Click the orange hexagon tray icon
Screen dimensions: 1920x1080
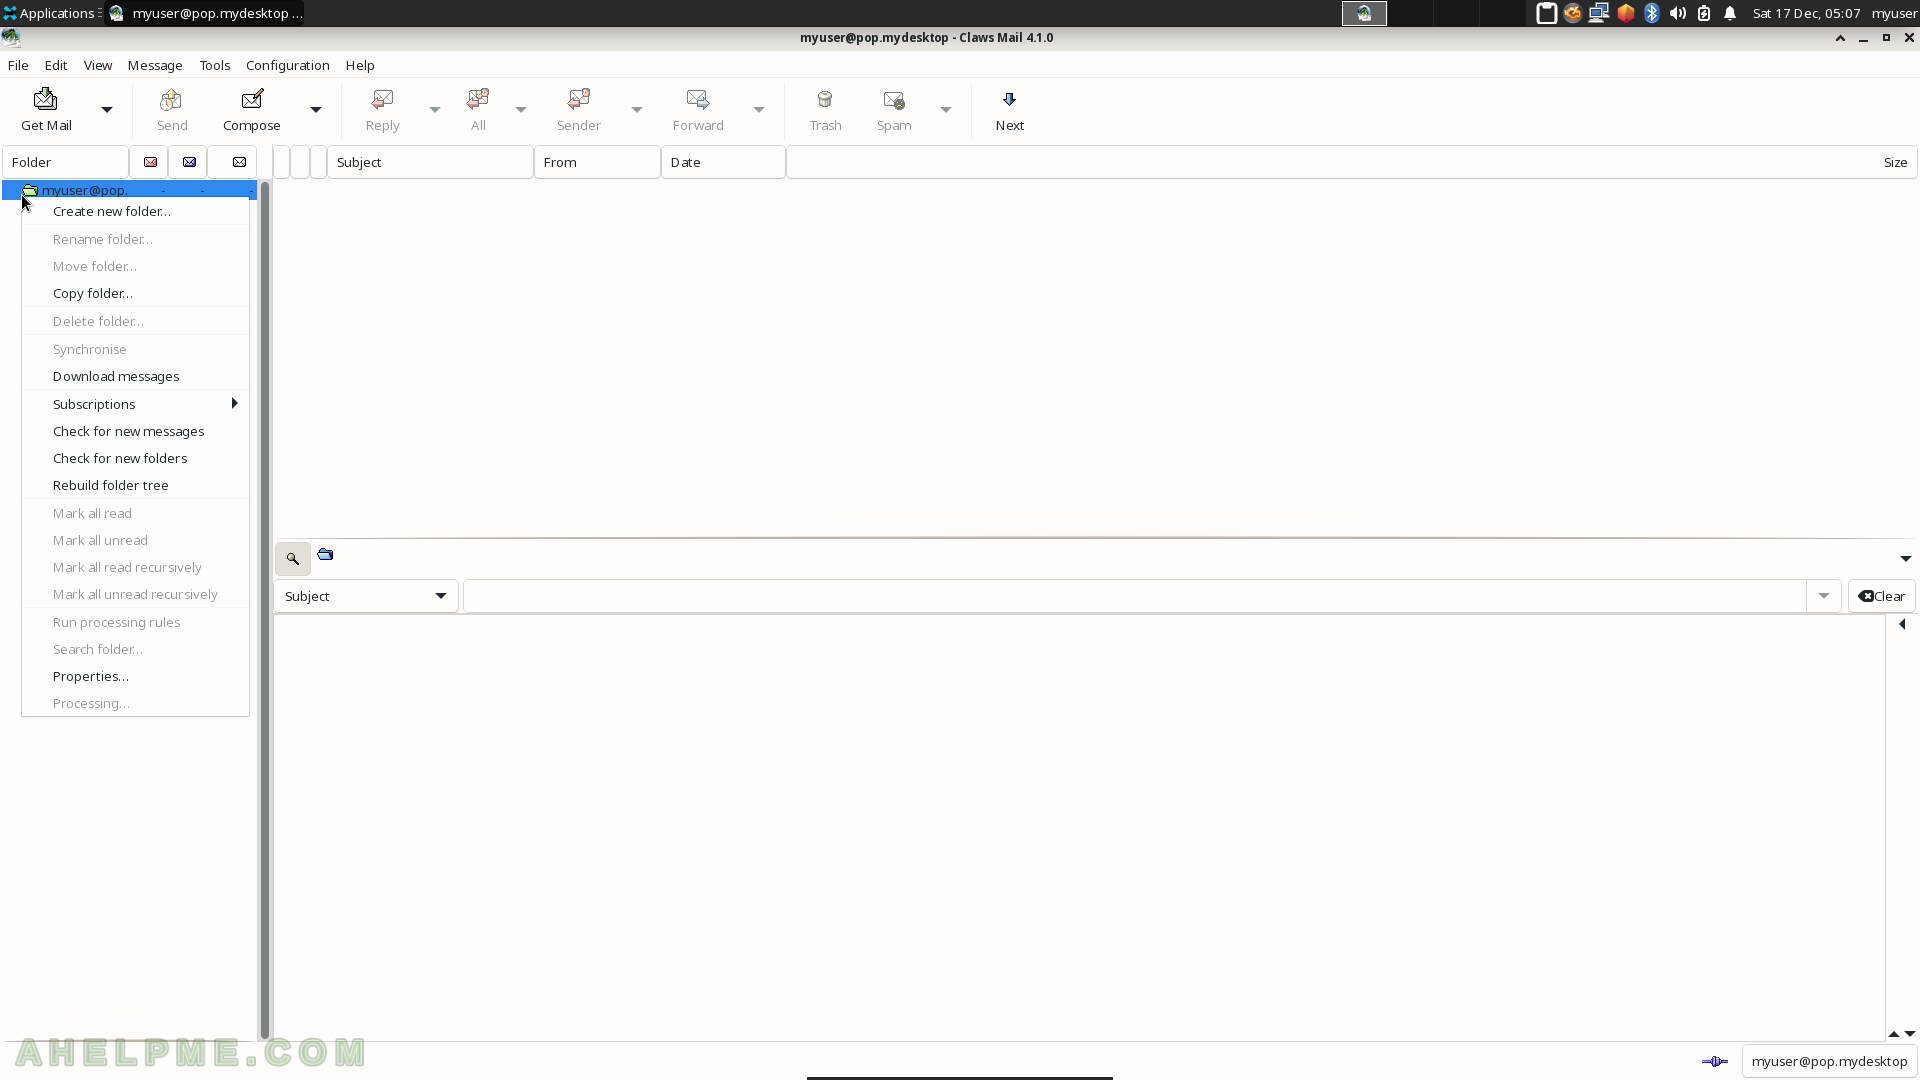pos(1626,13)
